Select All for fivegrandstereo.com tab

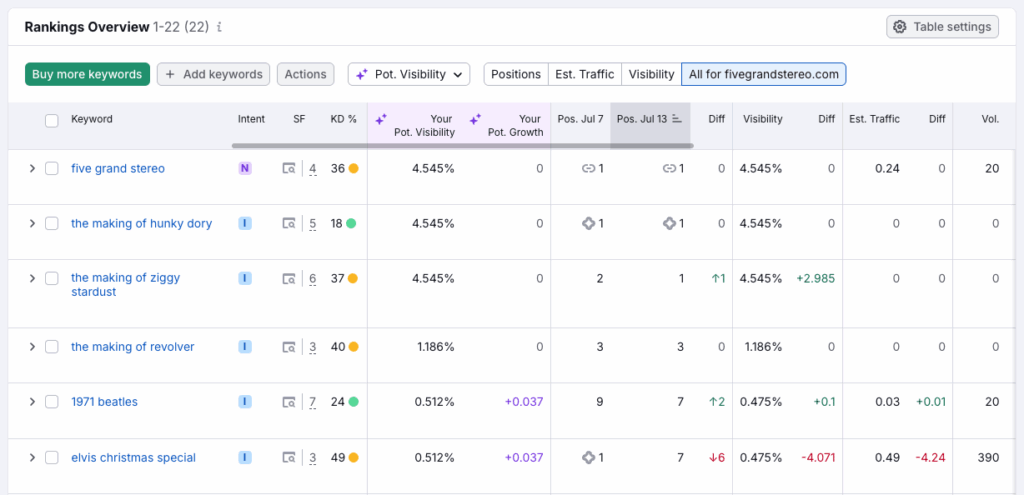pos(763,74)
